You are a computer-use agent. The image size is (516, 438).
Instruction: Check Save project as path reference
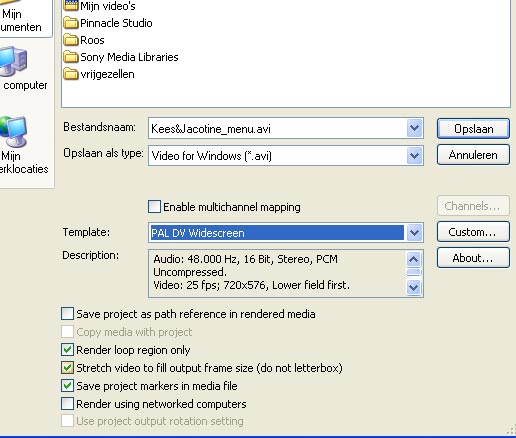(67, 314)
